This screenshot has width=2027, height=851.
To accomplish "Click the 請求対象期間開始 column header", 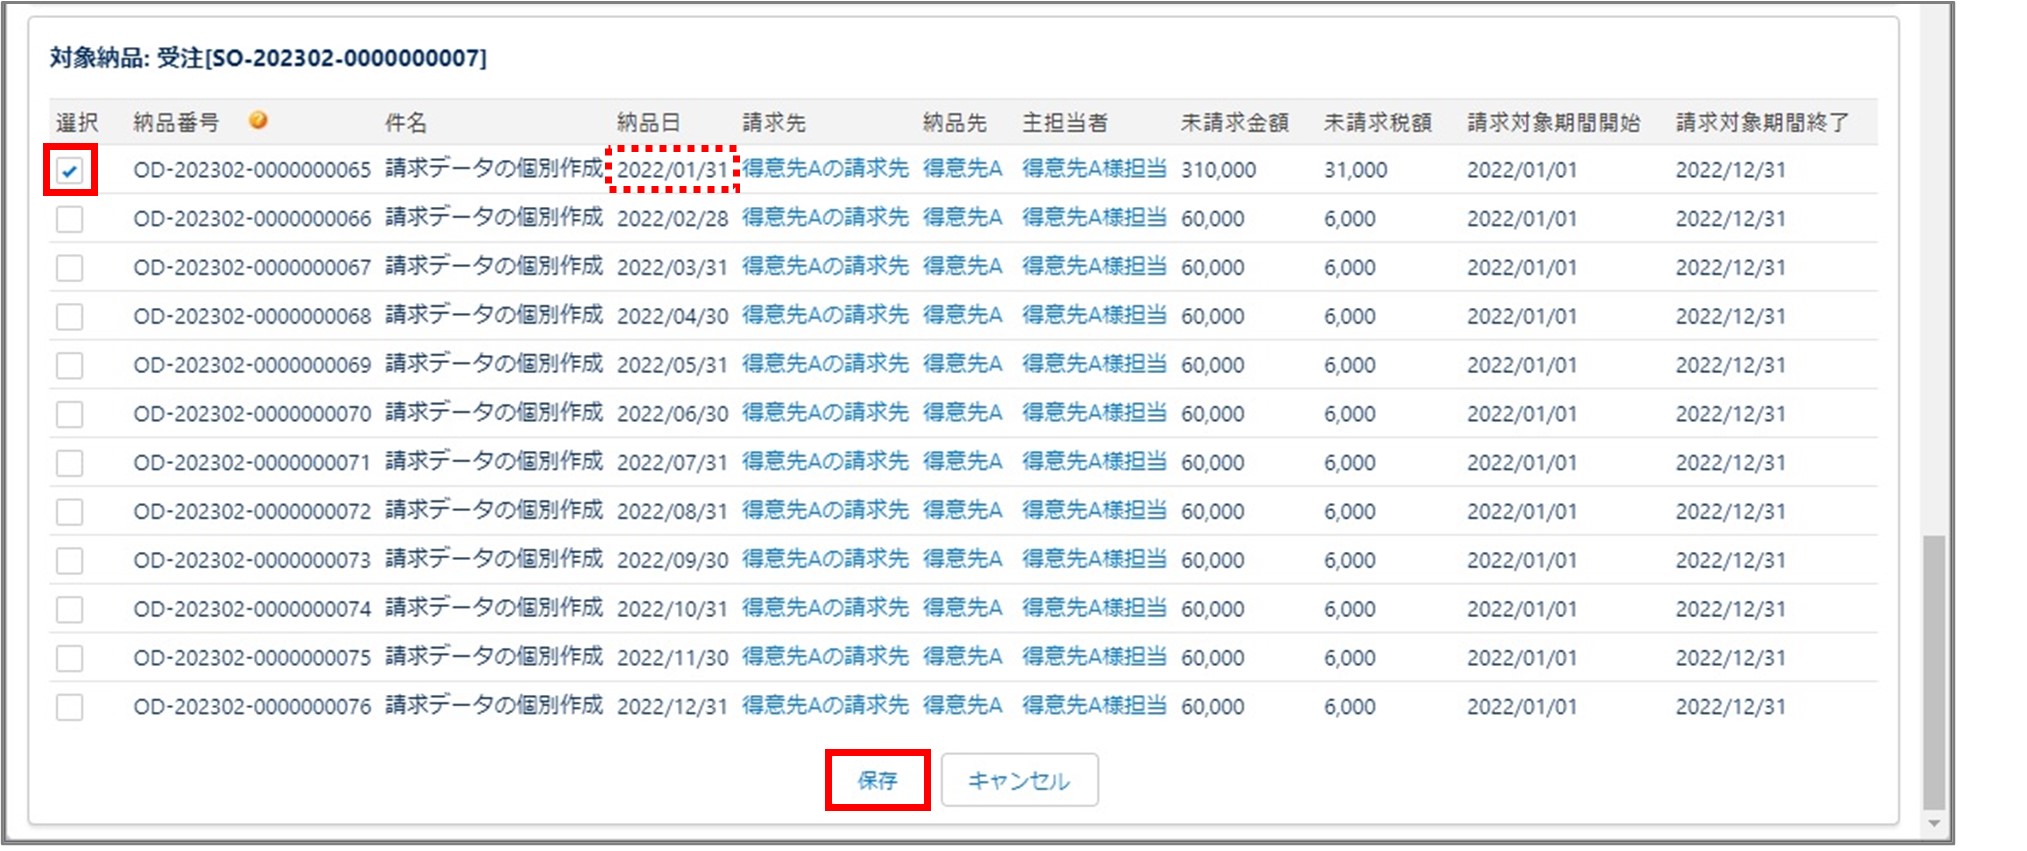I will [1554, 123].
